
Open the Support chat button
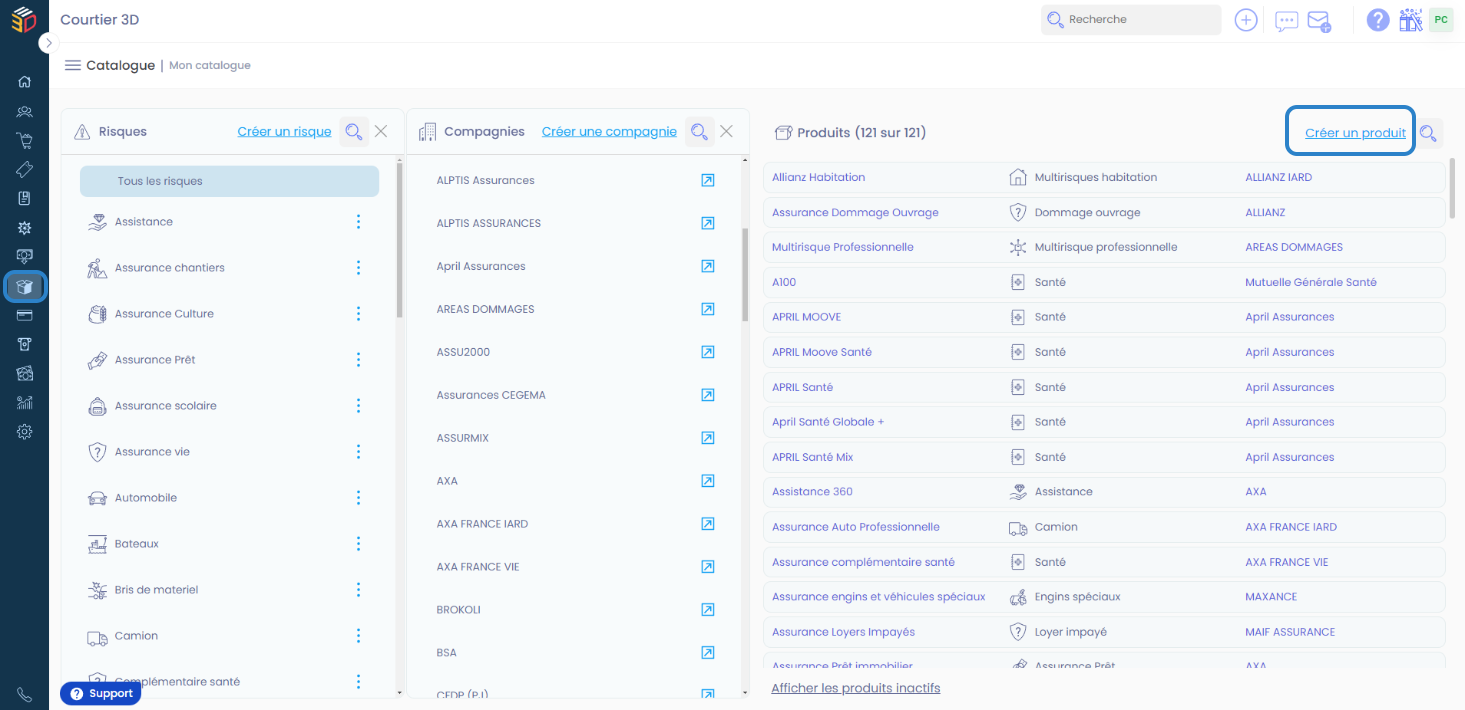[101, 694]
